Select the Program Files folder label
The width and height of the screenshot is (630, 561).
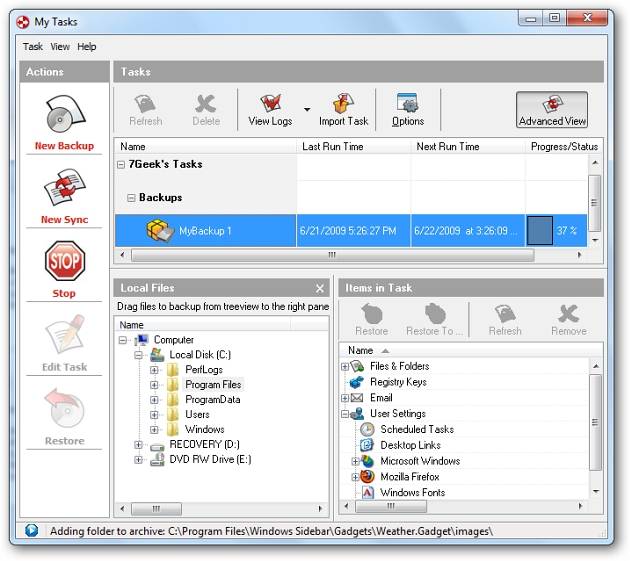[x=213, y=385]
